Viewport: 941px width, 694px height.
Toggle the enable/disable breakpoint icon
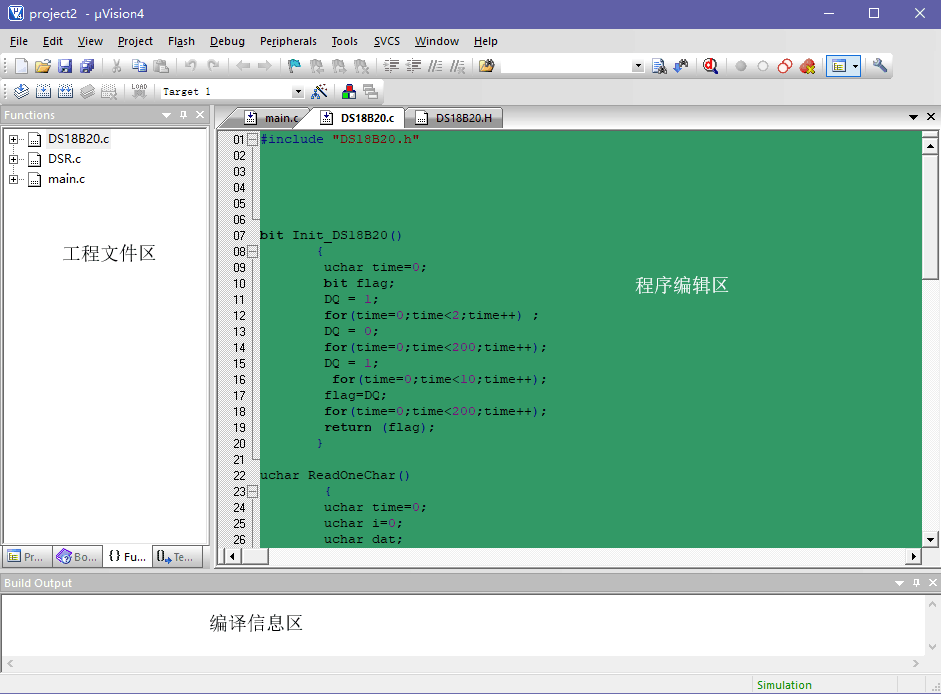[x=763, y=66]
